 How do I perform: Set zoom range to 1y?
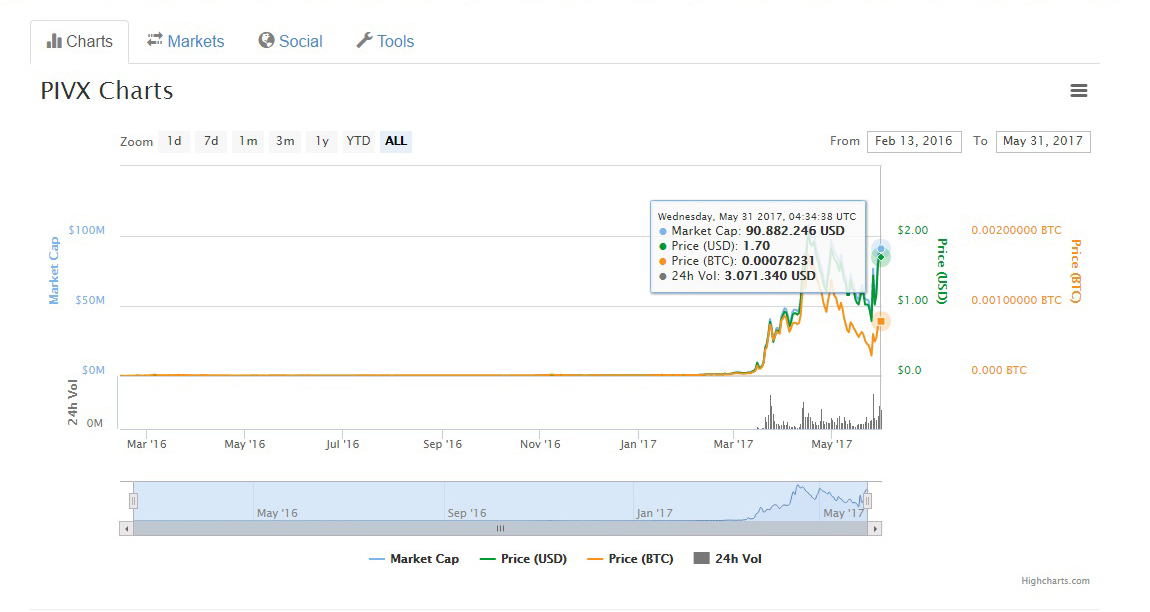tap(322, 141)
